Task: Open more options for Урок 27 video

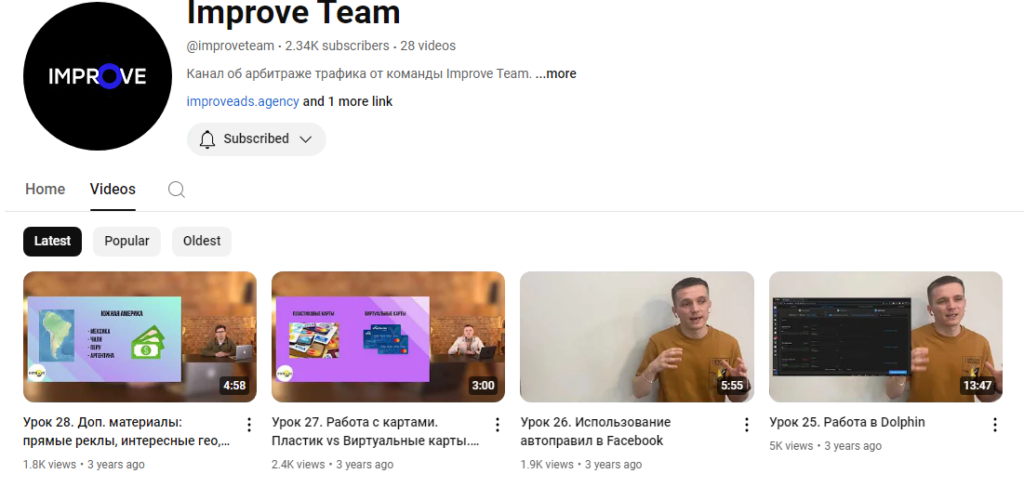Action: coord(497,425)
